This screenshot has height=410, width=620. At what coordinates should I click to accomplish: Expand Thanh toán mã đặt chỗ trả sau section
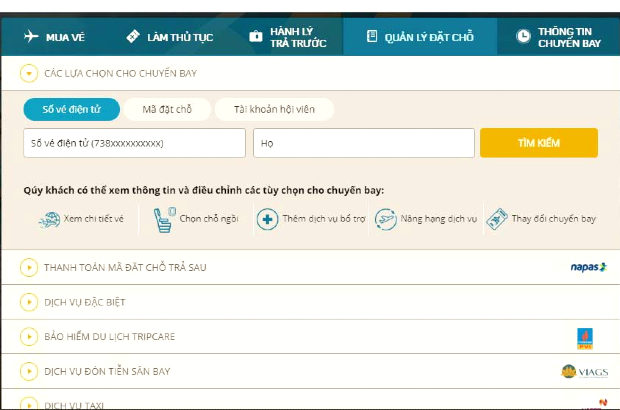tap(29, 267)
